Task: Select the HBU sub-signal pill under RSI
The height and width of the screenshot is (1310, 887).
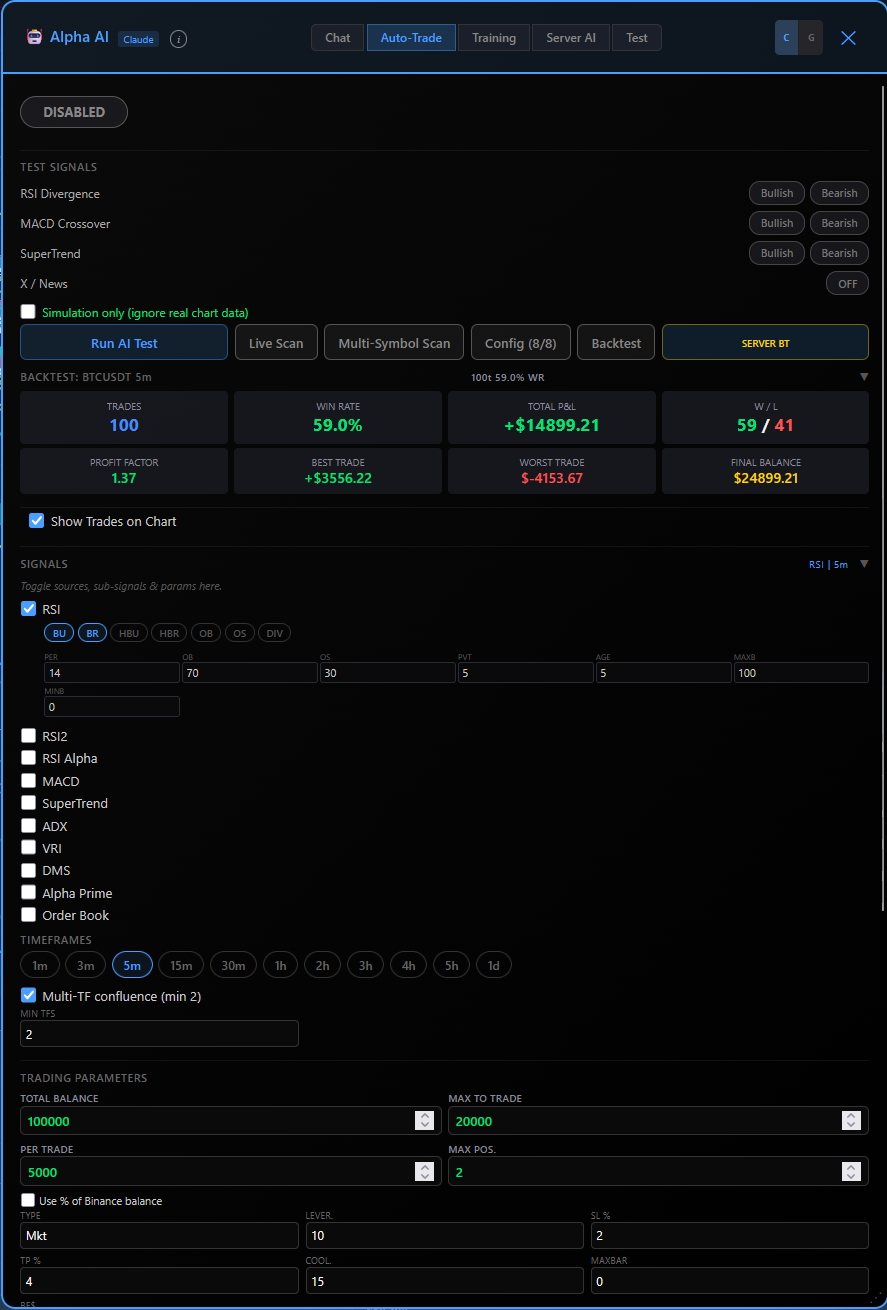Action: [128, 632]
